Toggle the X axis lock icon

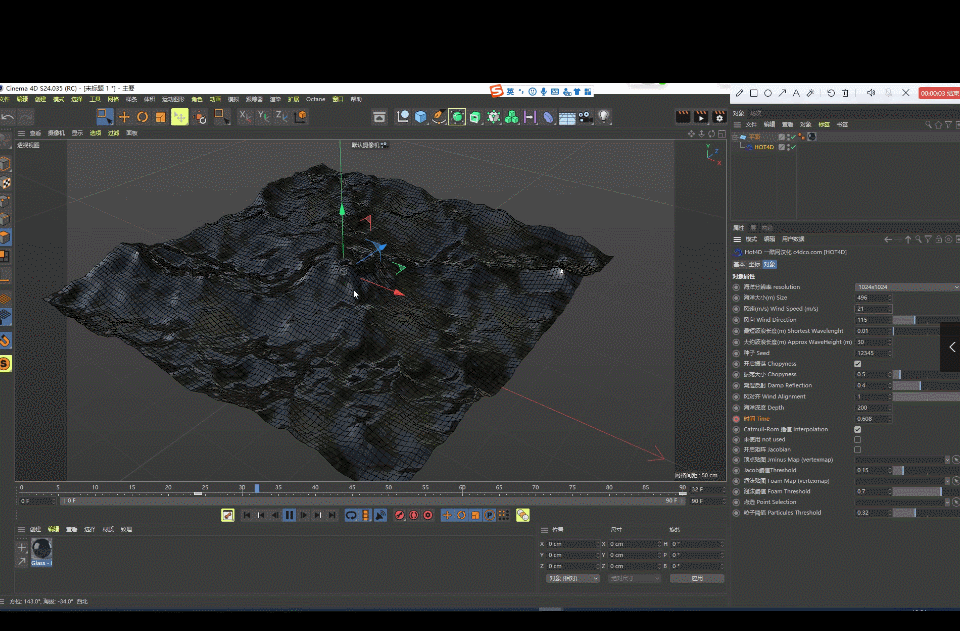[245, 117]
